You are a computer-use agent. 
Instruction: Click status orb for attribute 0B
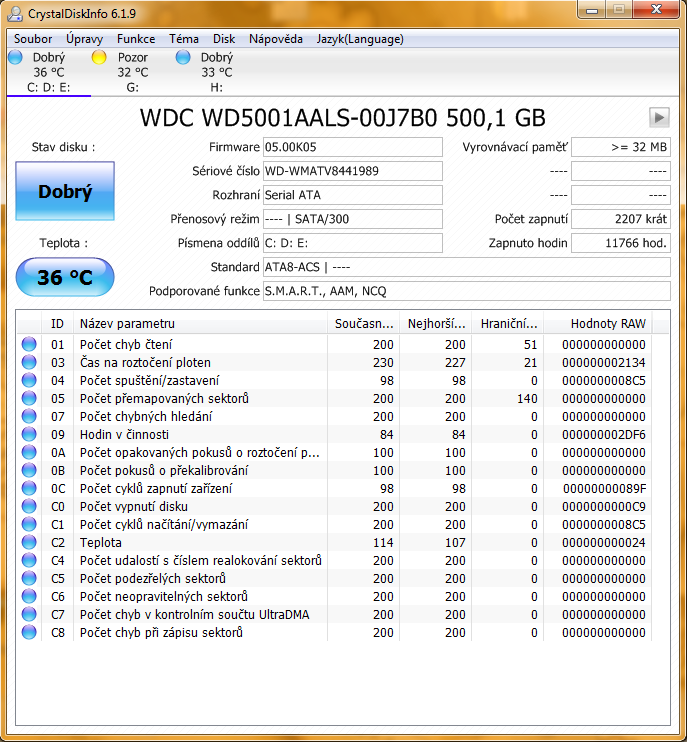coord(29,470)
